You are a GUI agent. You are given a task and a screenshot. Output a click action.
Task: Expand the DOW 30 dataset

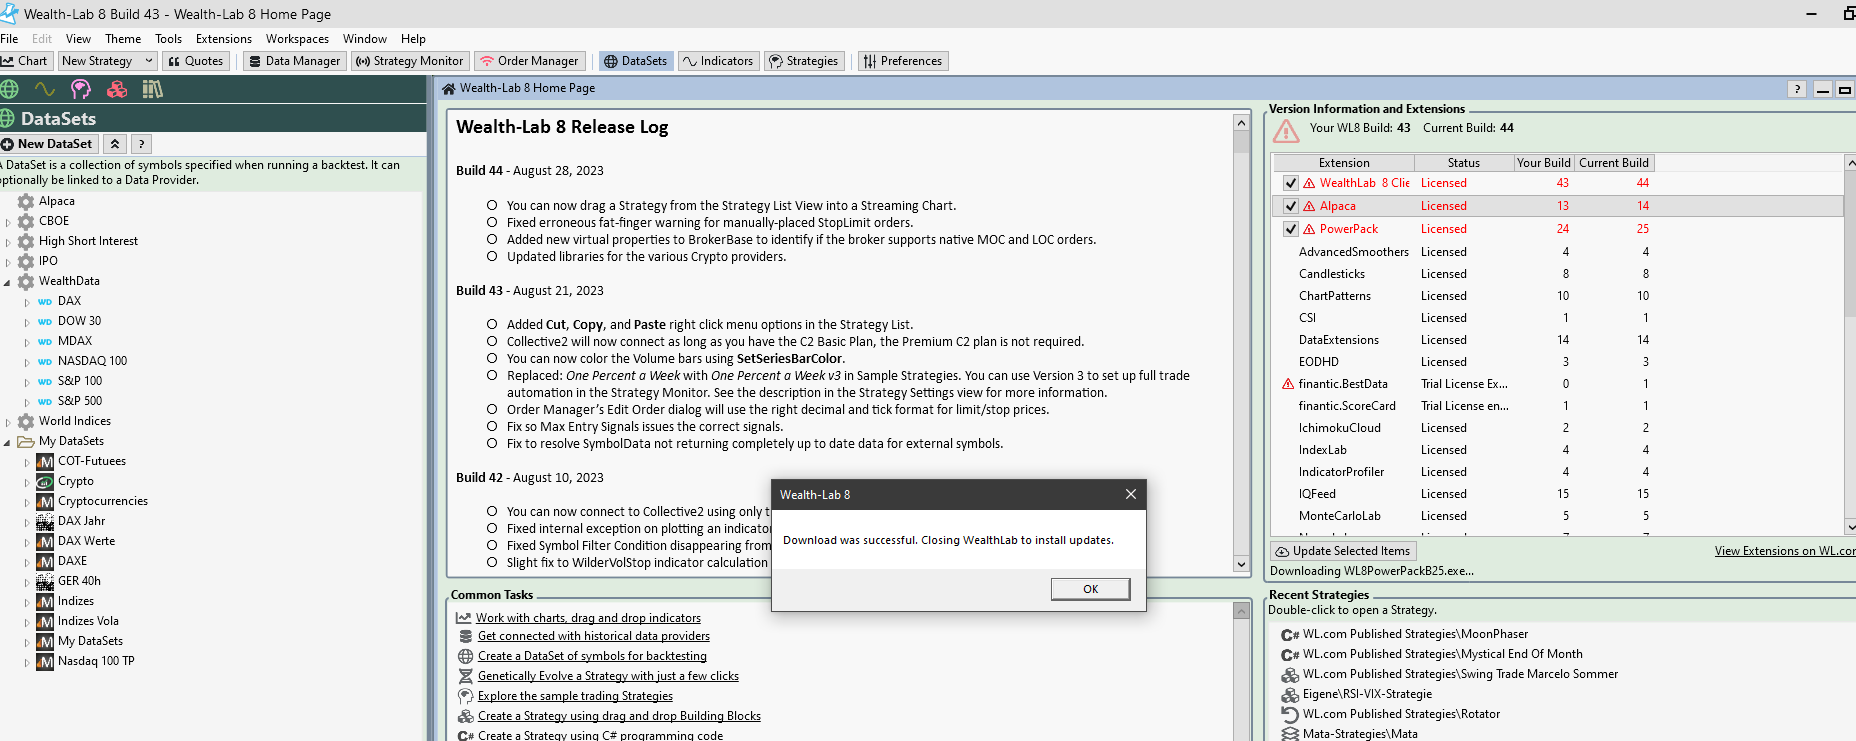[27, 322]
